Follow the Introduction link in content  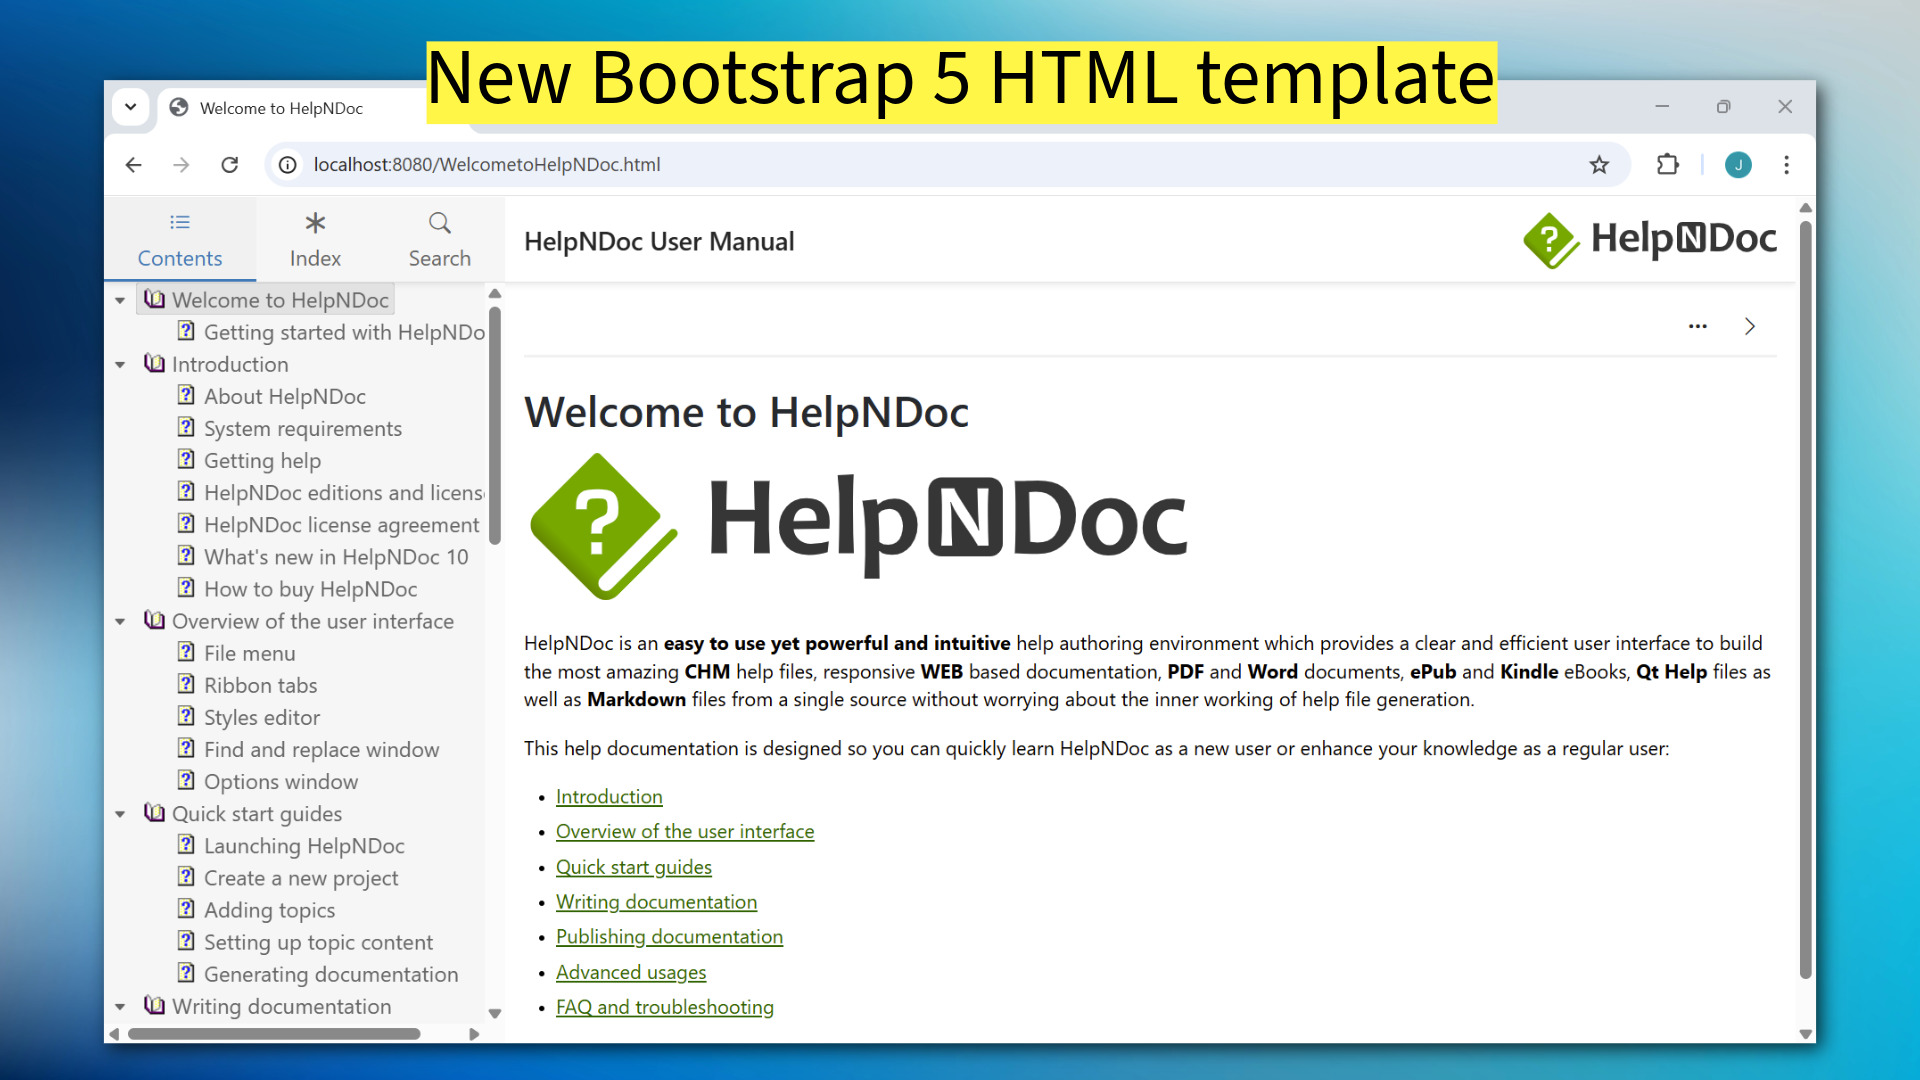609,797
